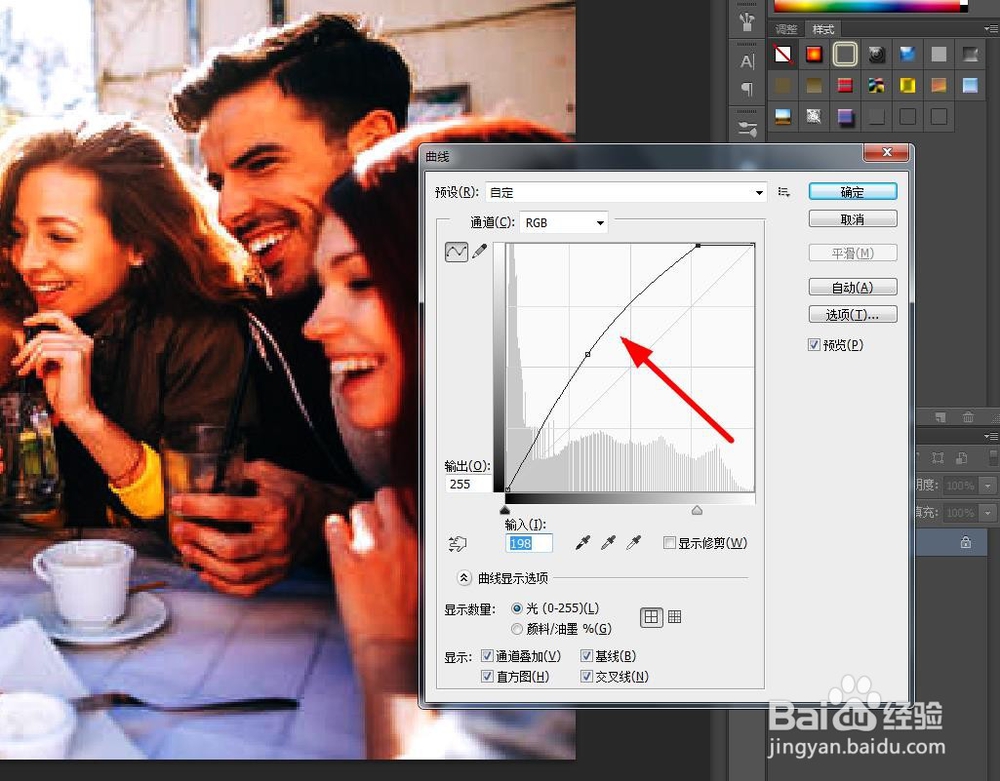1000x781 pixels.
Task: Click the create-new icon beside the trash icon
Action: pos(940,417)
